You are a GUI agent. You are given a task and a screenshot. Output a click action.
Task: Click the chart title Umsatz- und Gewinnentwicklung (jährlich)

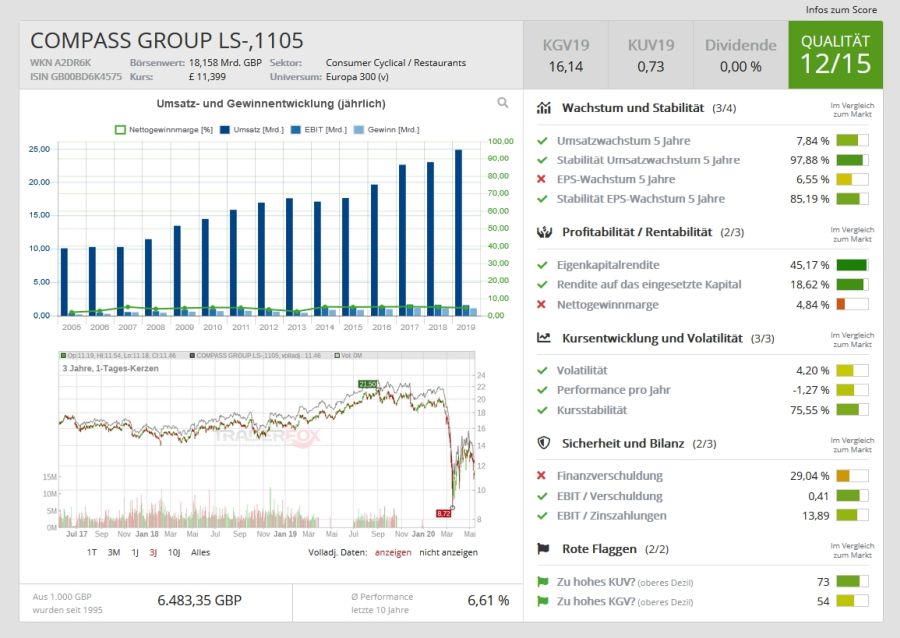tap(271, 104)
